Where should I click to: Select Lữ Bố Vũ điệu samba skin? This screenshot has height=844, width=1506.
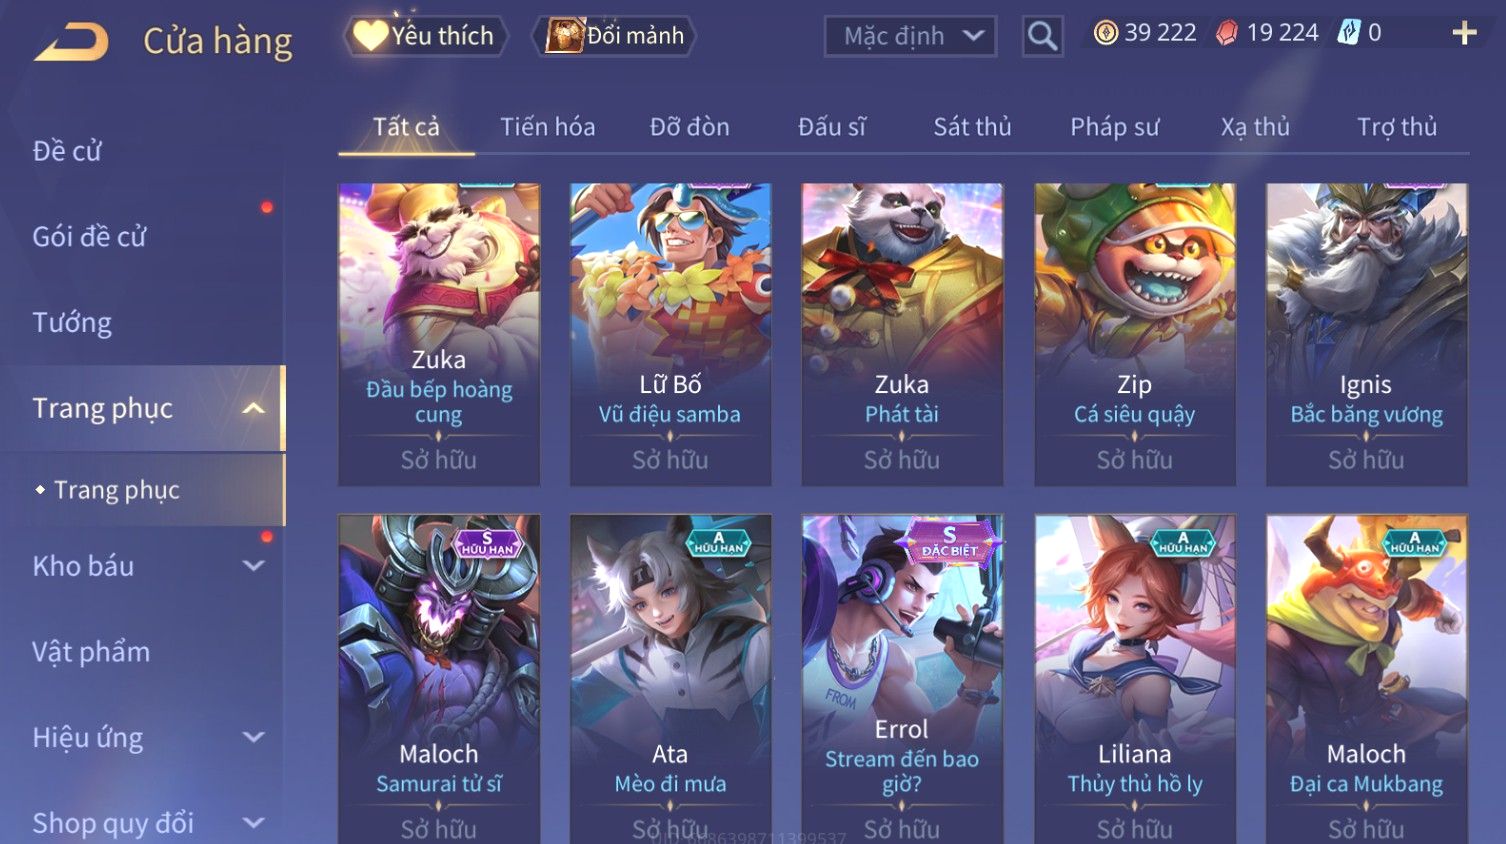click(x=670, y=334)
